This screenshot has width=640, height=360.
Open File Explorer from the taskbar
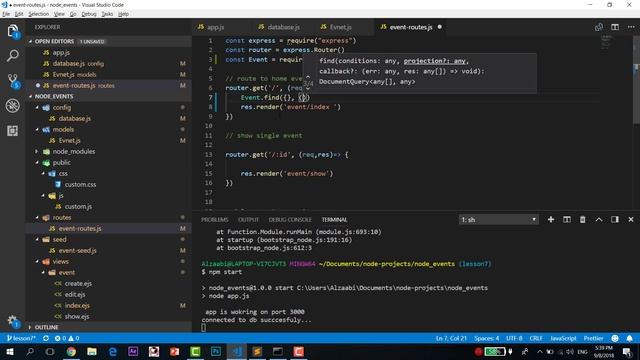(x=92, y=351)
